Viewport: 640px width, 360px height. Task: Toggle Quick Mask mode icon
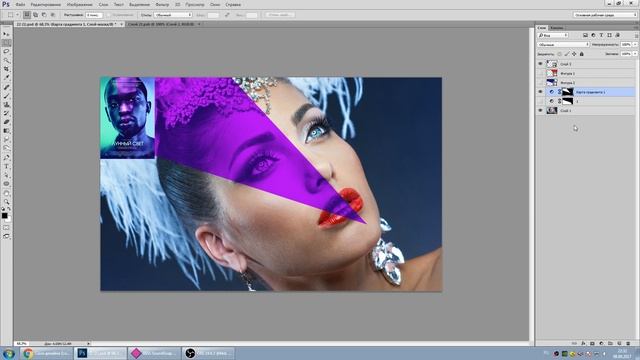pyautogui.click(x=6, y=228)
